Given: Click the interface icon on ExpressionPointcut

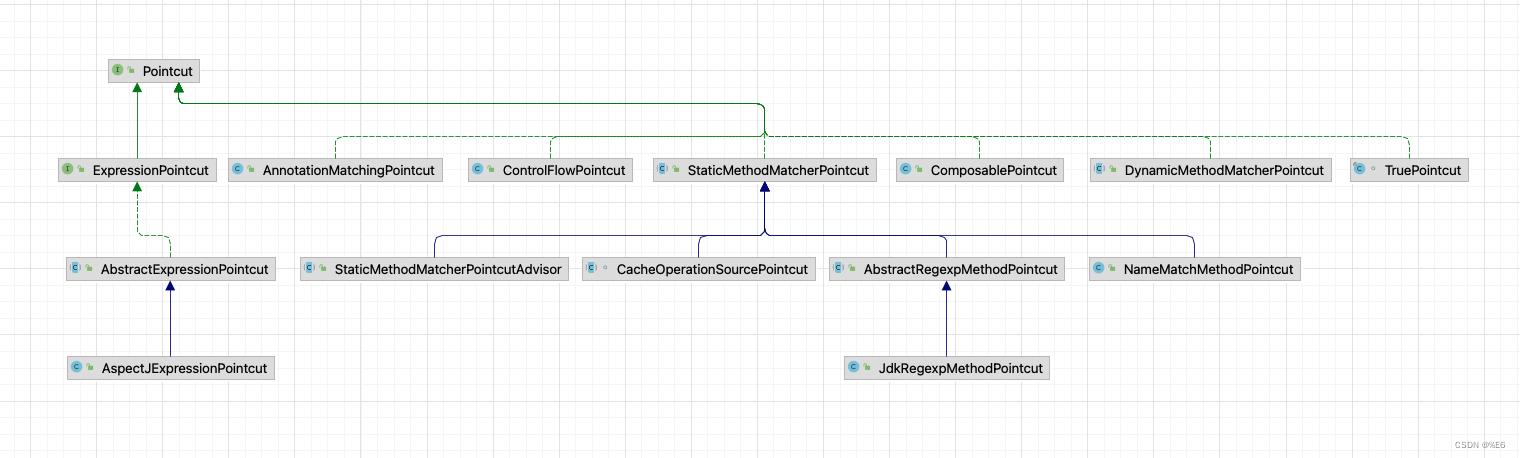Looking at the screenshot, I should tap(68, 170).
